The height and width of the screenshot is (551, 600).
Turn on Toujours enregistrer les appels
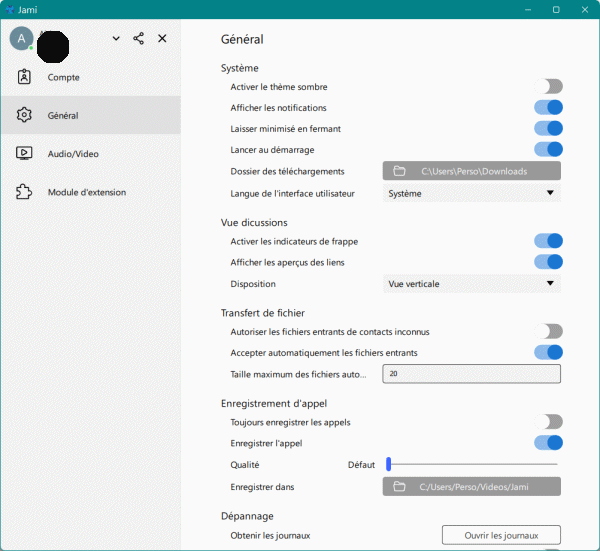pyautogui.click(x=548, y=422)
